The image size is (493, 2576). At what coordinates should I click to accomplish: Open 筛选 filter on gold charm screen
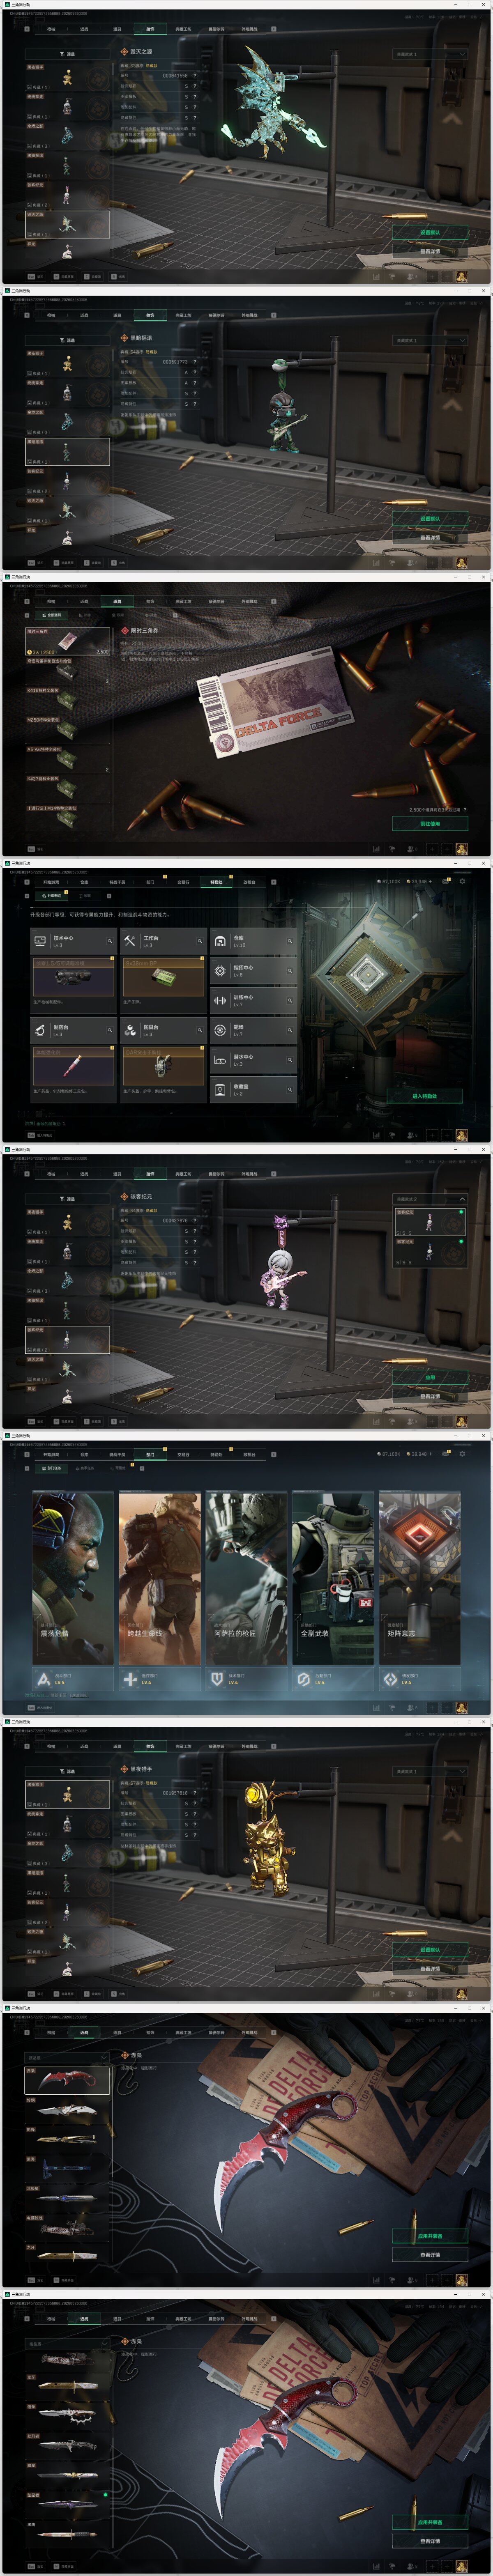tap(67, 1771)
